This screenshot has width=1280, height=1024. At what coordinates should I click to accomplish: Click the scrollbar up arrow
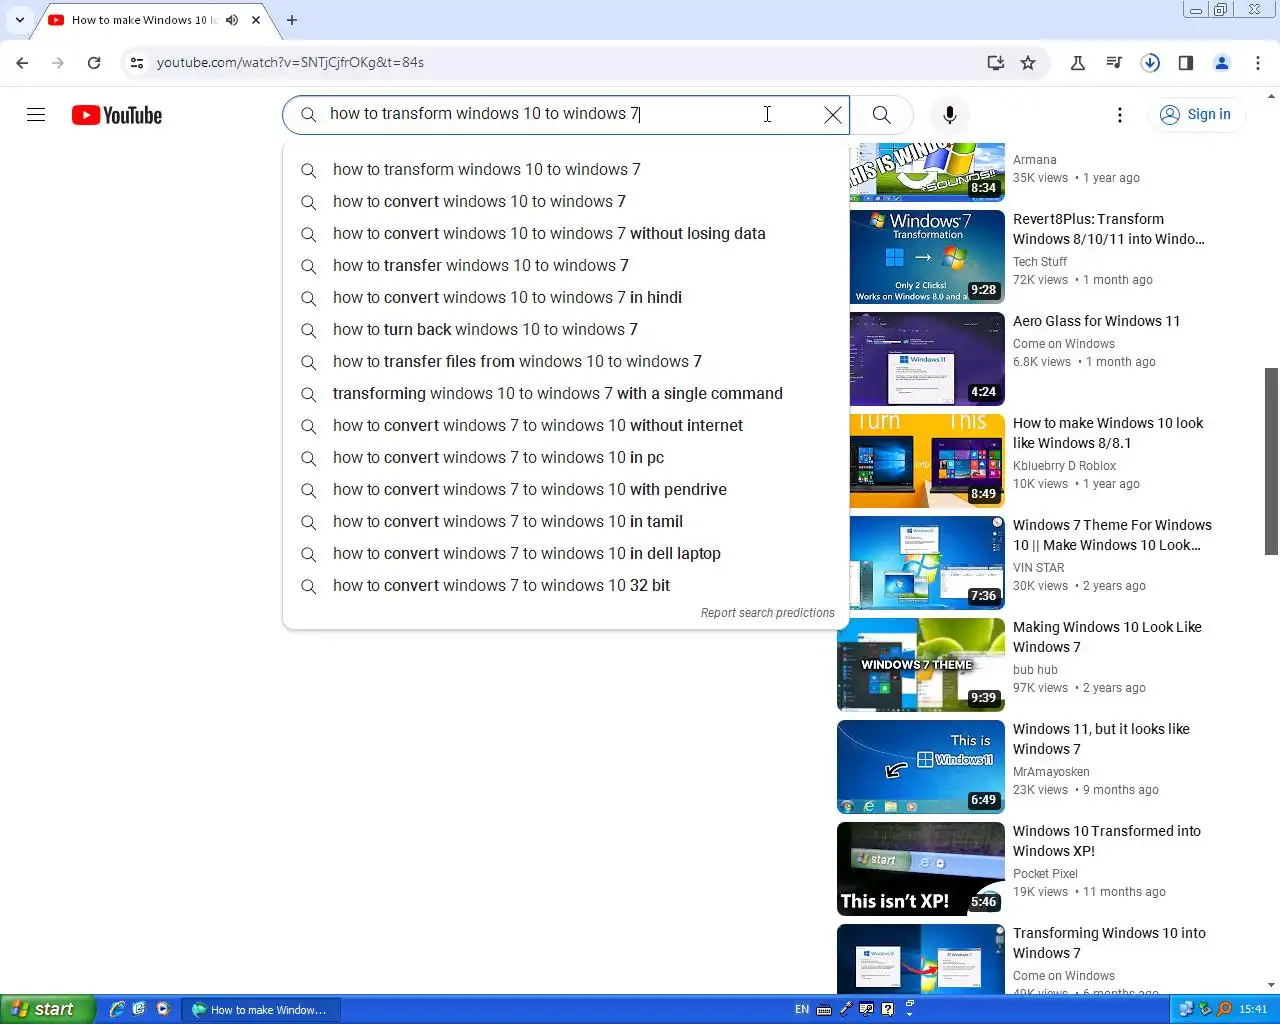[x=1271, y=97]
